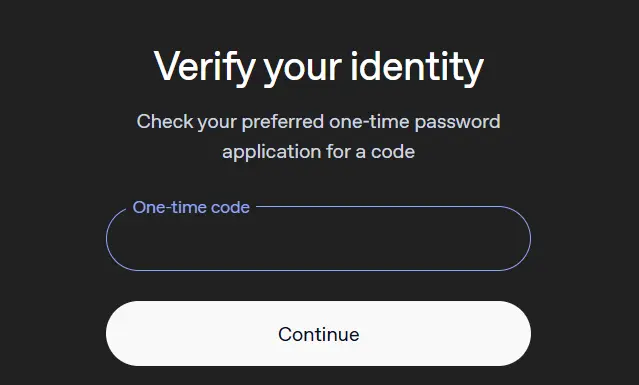Click the word 'password' in the subtitle
This screenshot has height=385, width=639.
coord(458,122)
